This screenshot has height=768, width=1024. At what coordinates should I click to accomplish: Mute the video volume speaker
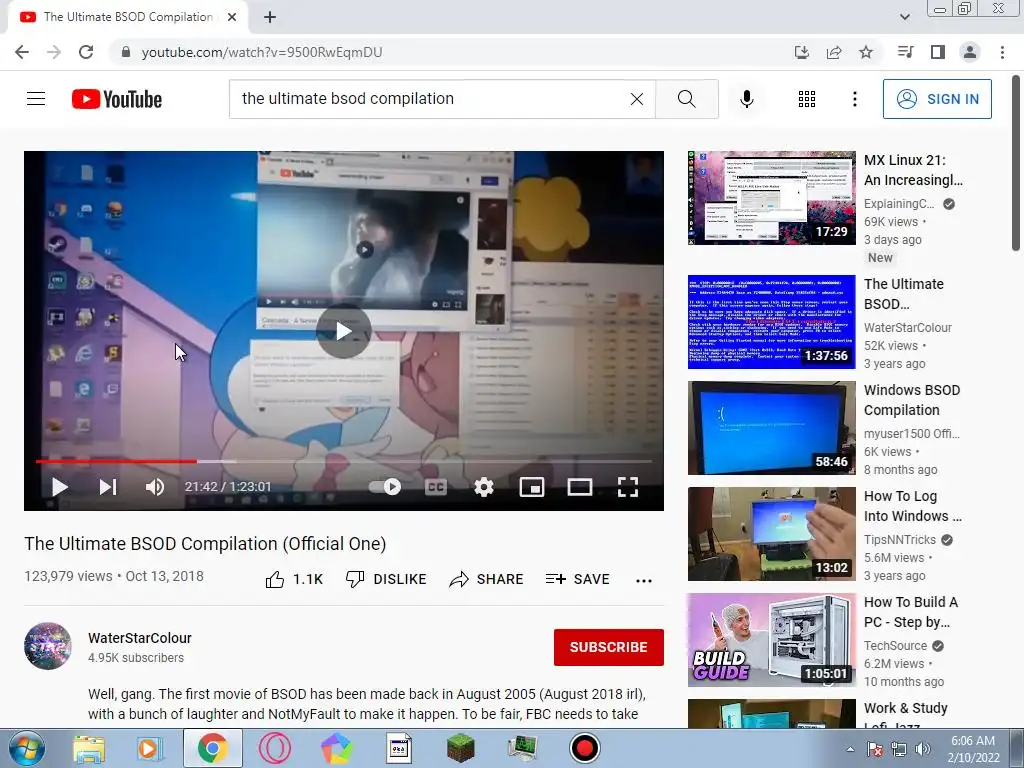[x=155, y=487]
